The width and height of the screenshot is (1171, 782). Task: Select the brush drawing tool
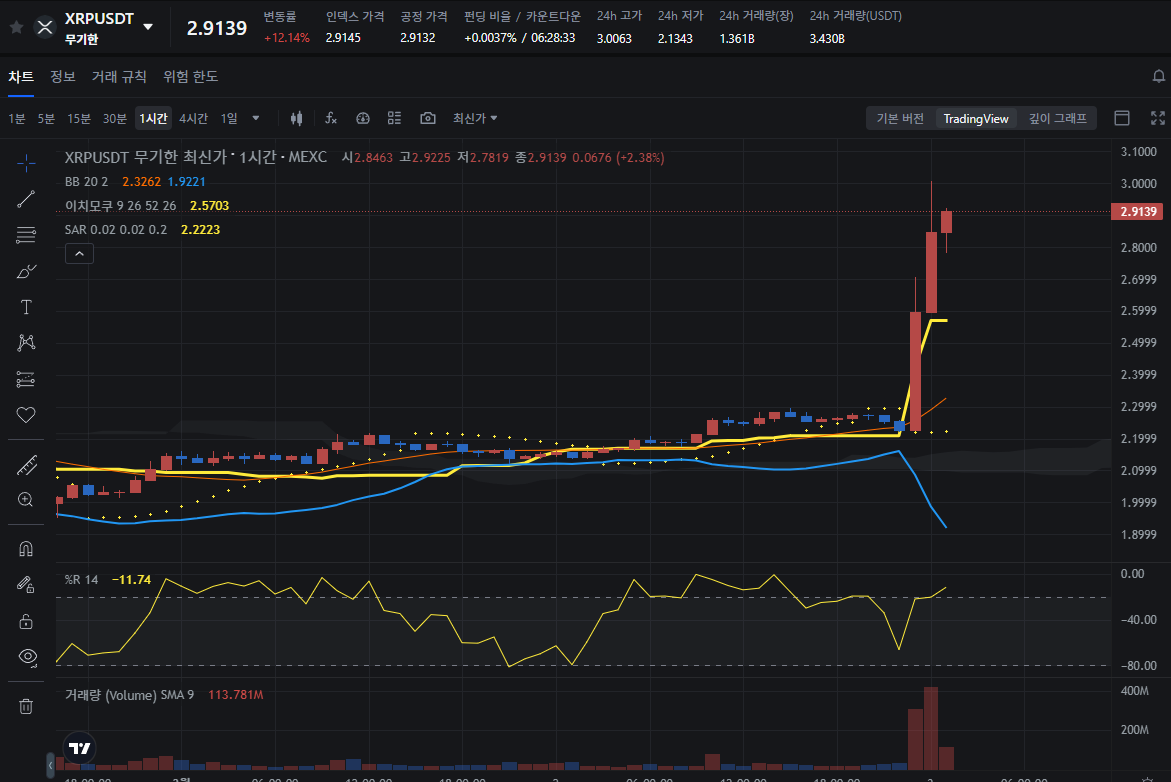pos(26,271)
